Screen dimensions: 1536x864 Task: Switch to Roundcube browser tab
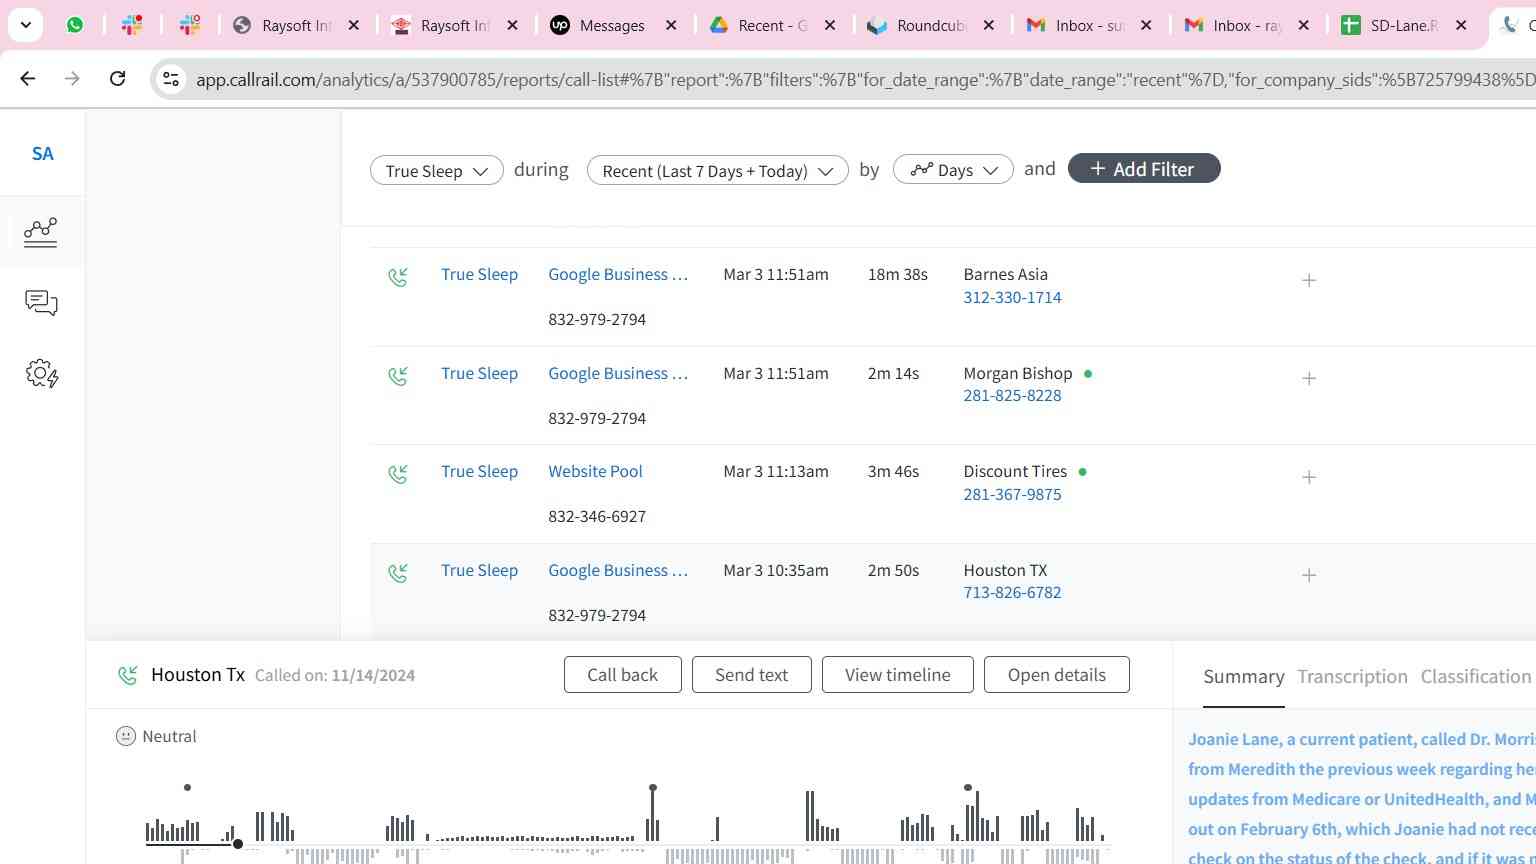click(x=930, y=25)
